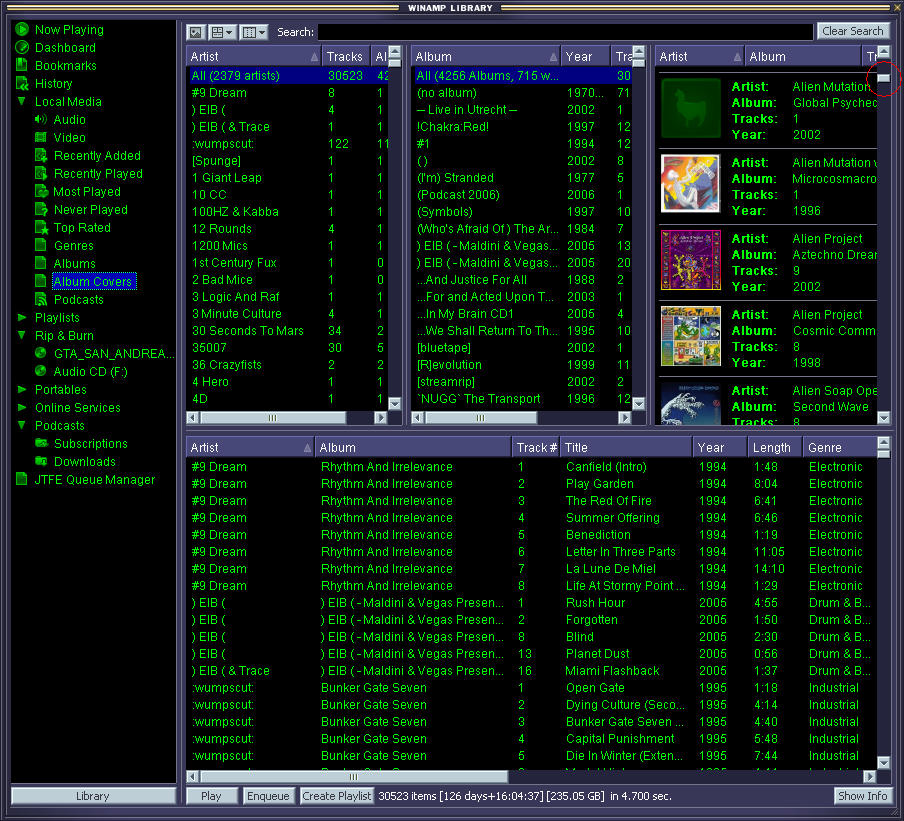Click the Library button
Viewport: 904px width, 821px height.
pyautogui.click(x=93, y=796)
